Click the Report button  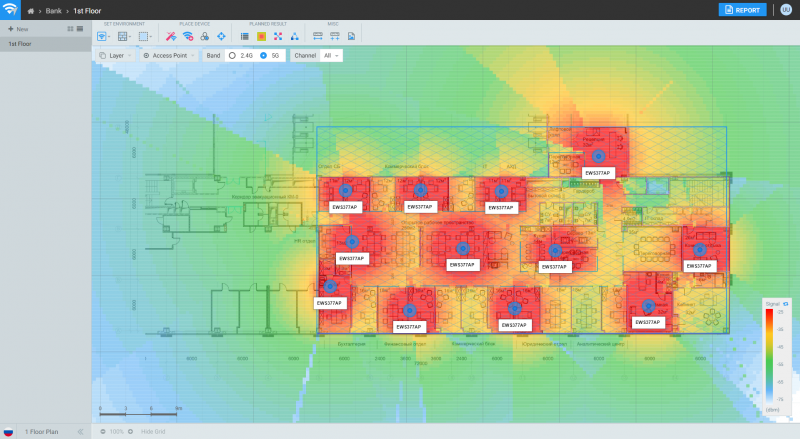click(x=742, y=10)
